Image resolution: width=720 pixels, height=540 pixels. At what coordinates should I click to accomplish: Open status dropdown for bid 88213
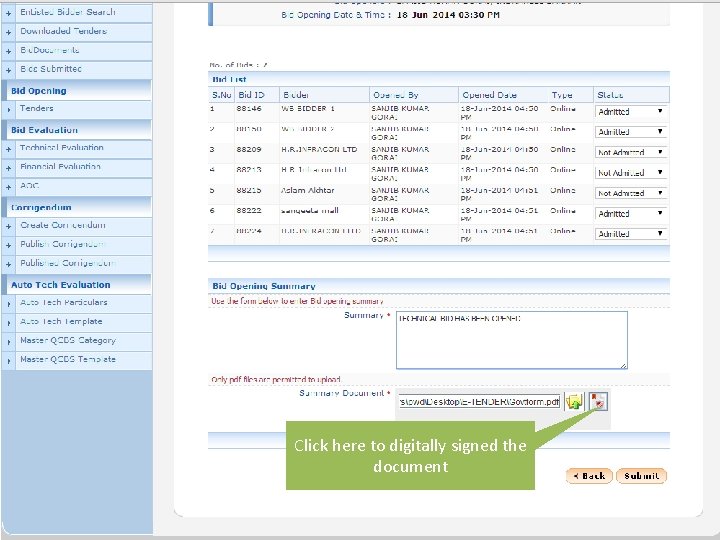630,173
